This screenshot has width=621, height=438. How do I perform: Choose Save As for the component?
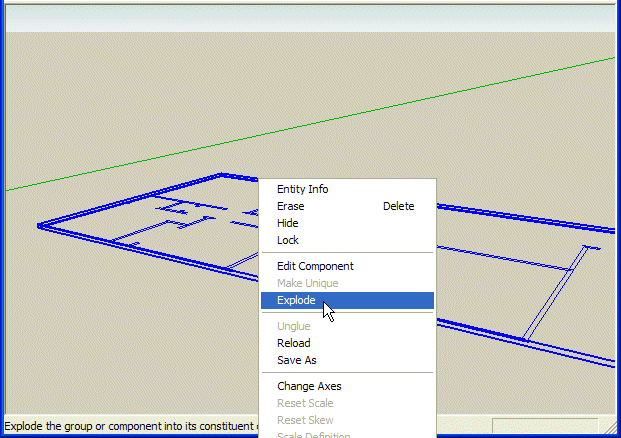(x=296, y=360)
